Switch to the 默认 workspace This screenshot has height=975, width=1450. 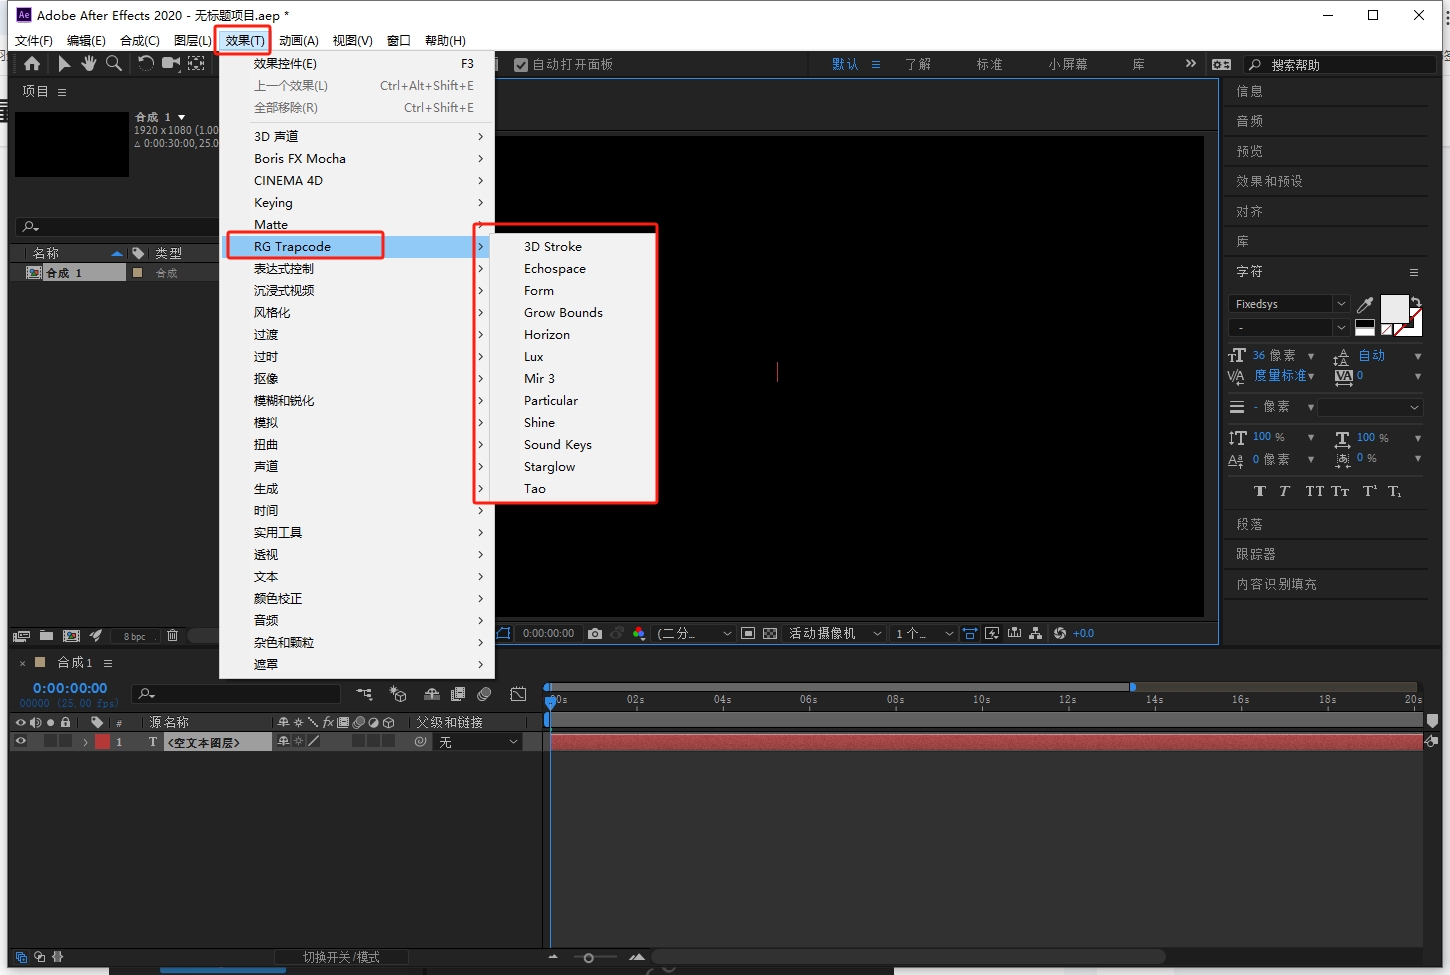pyautogui.click(x=845, y=64)
